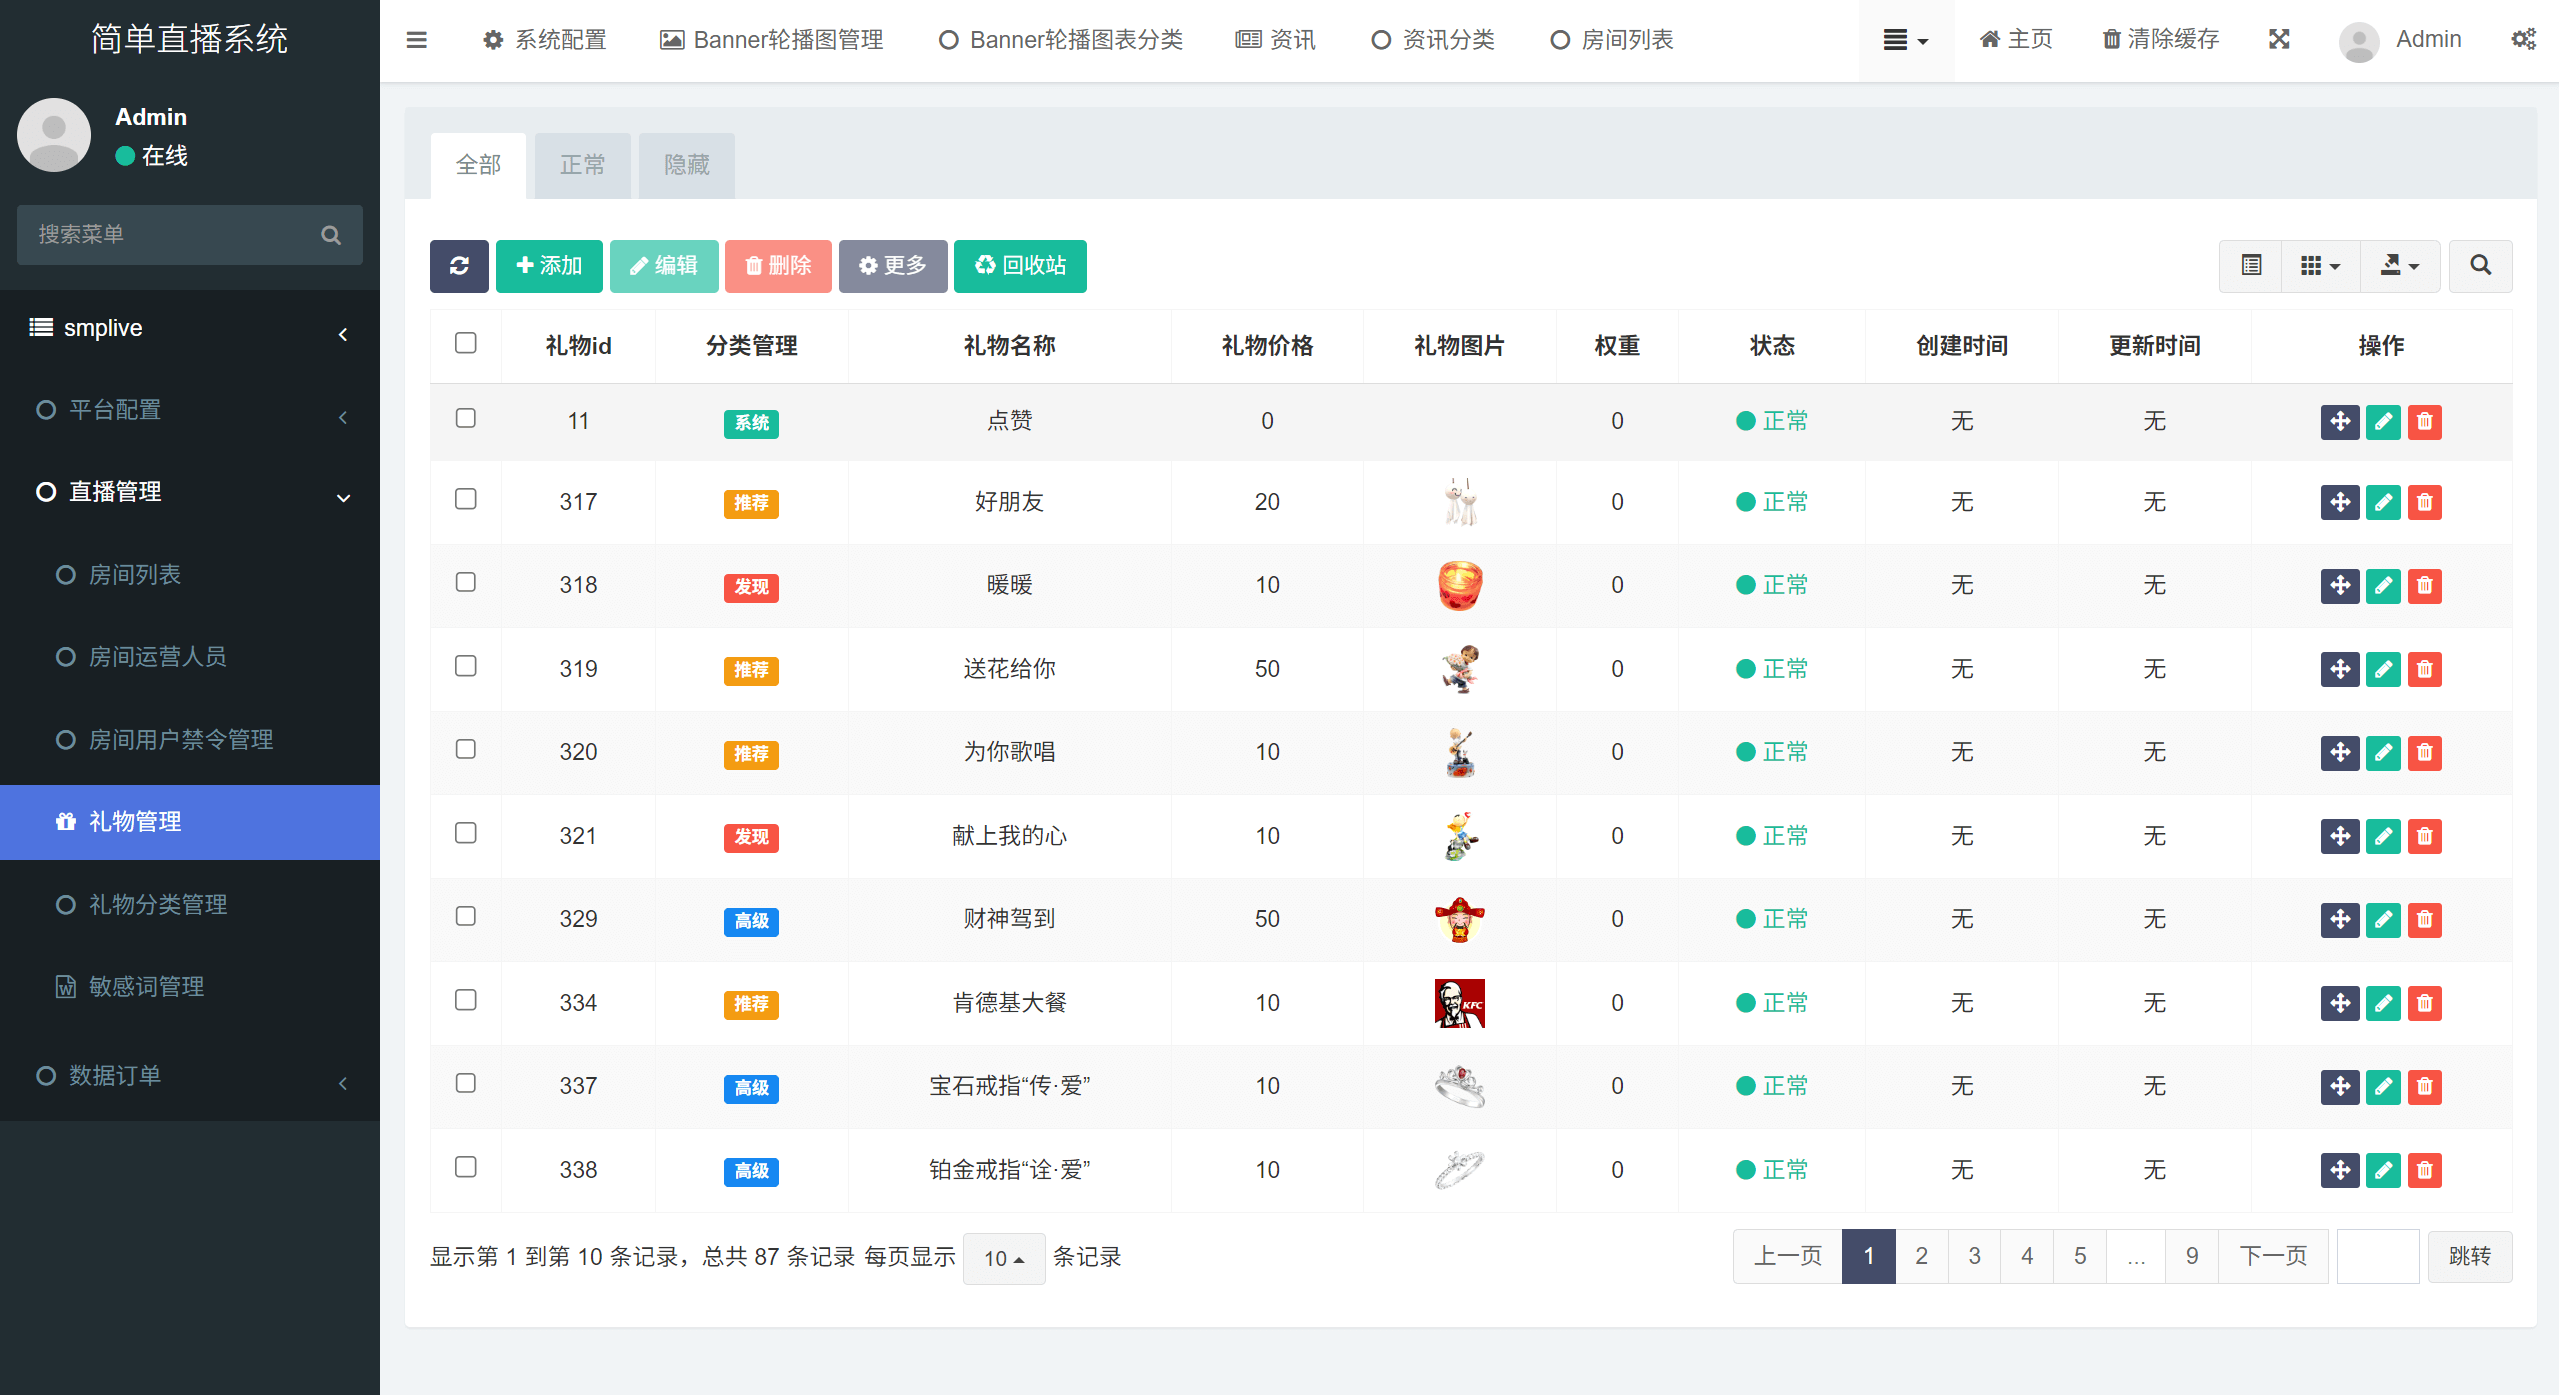The width and height of the screenshot is (2559, 1395).
Task: Check the row for gift 338 铂金戒指
Action: pos(465,1167)
